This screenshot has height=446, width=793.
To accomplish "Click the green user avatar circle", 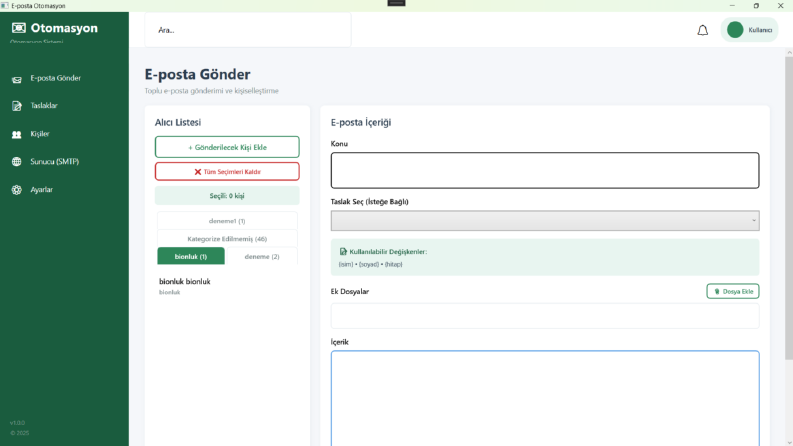I will pyautogui.click(x=735, y=30).
